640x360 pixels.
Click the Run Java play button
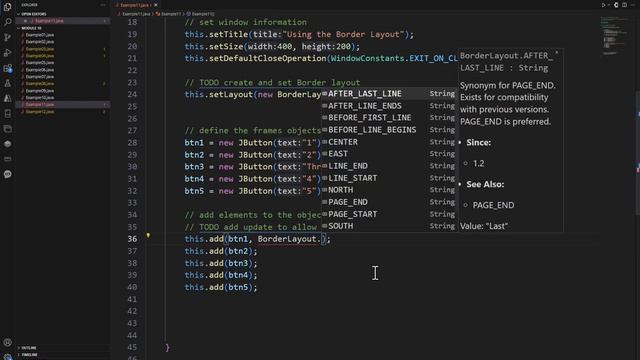(603, 5)
